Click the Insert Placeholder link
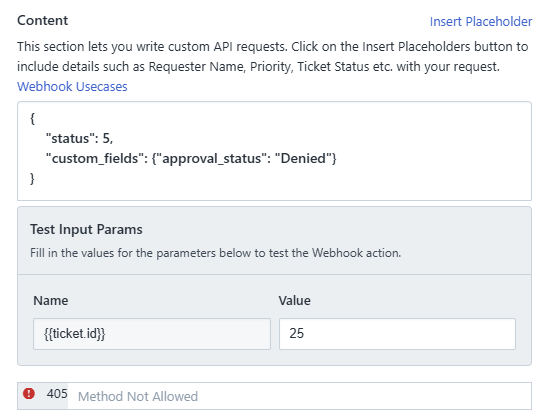 click(x=481, y=21)
